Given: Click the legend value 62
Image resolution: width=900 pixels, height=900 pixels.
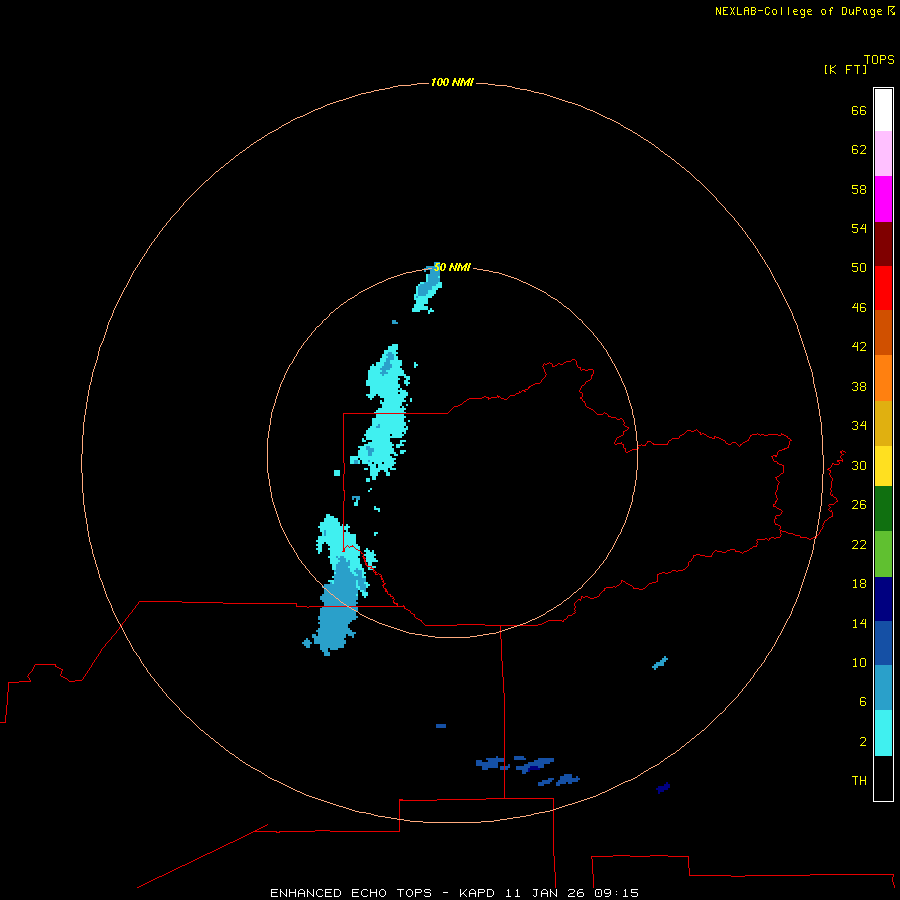Looking at the screenshot, I should tap(859, 150).
